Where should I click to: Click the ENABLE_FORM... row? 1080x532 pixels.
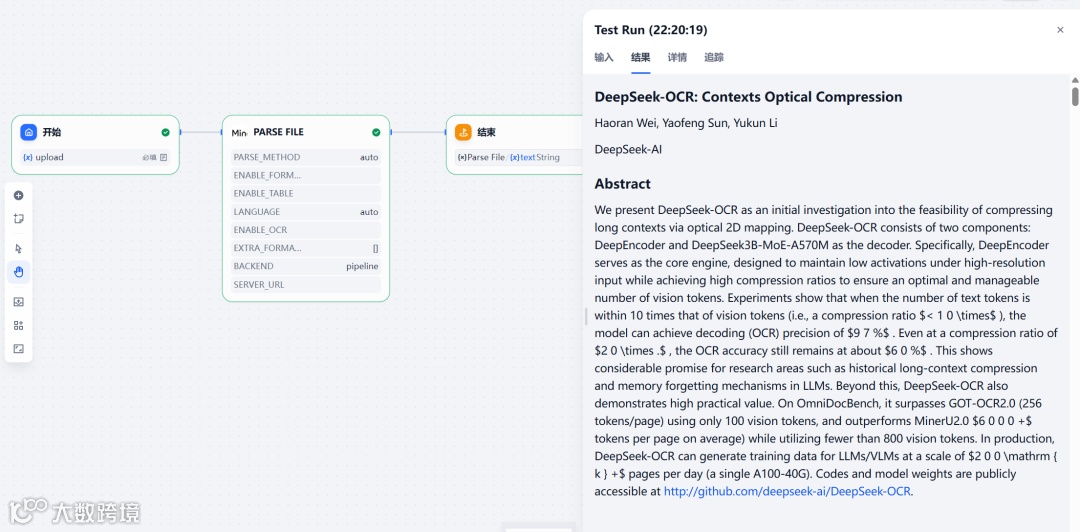(306, 175)
